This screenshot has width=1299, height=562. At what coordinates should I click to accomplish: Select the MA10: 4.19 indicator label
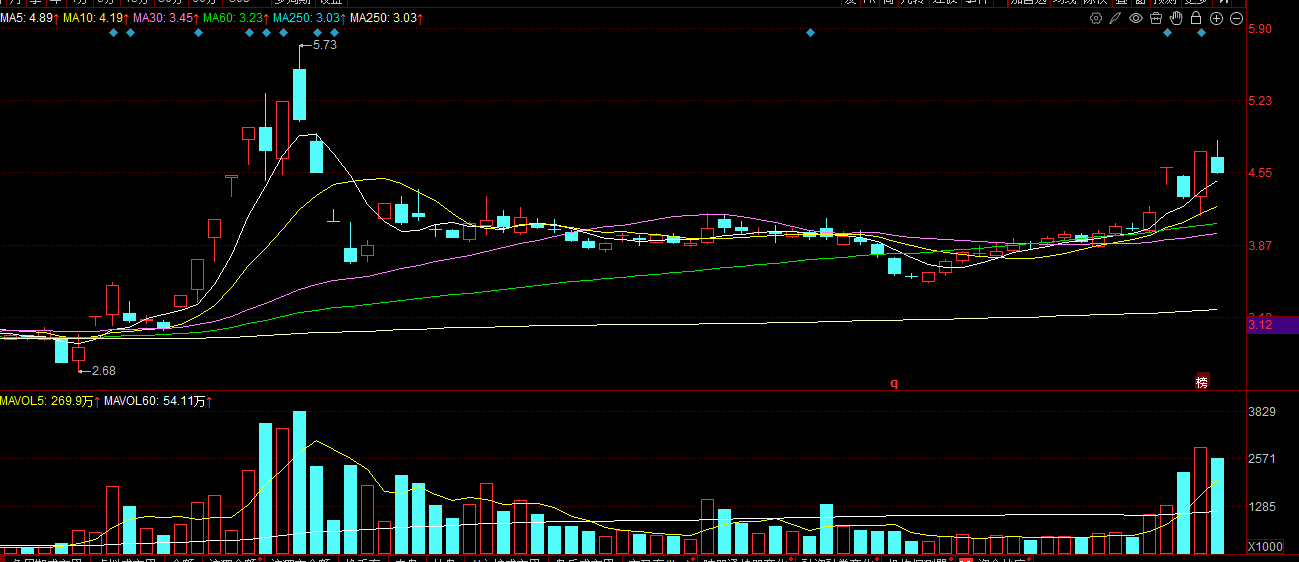click(95, 18)
